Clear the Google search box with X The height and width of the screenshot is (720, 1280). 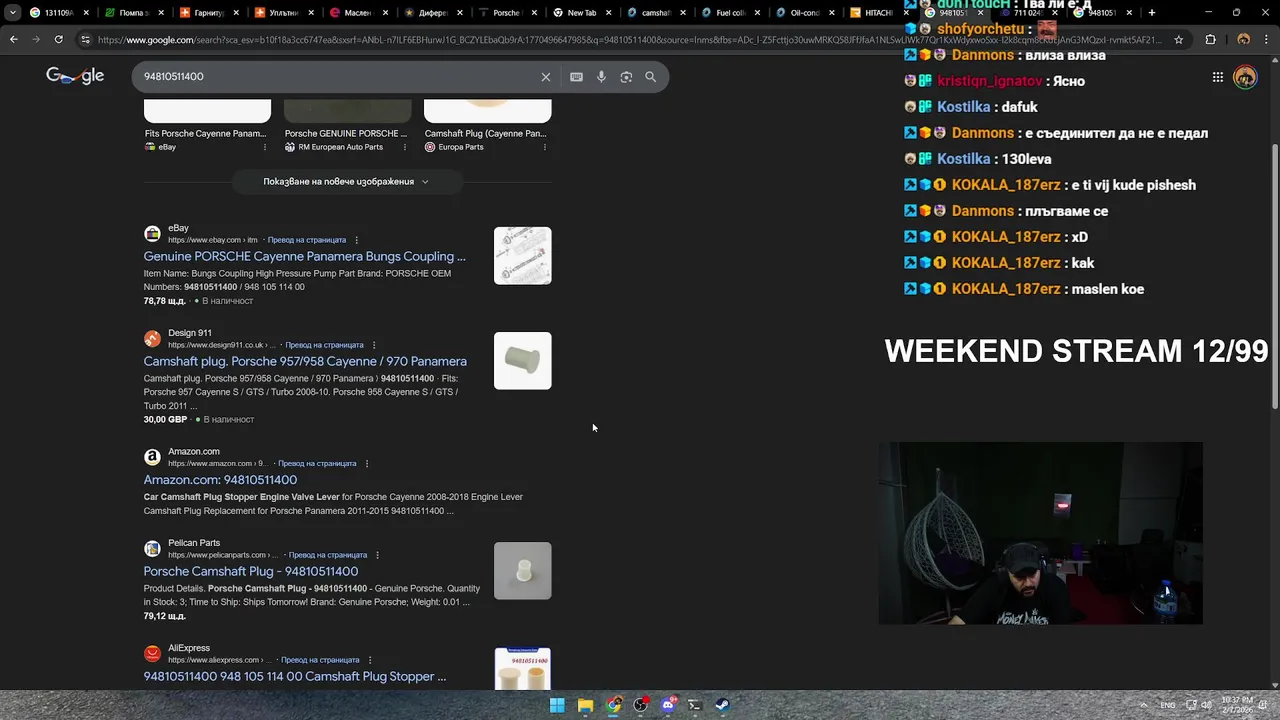[546, 77]
